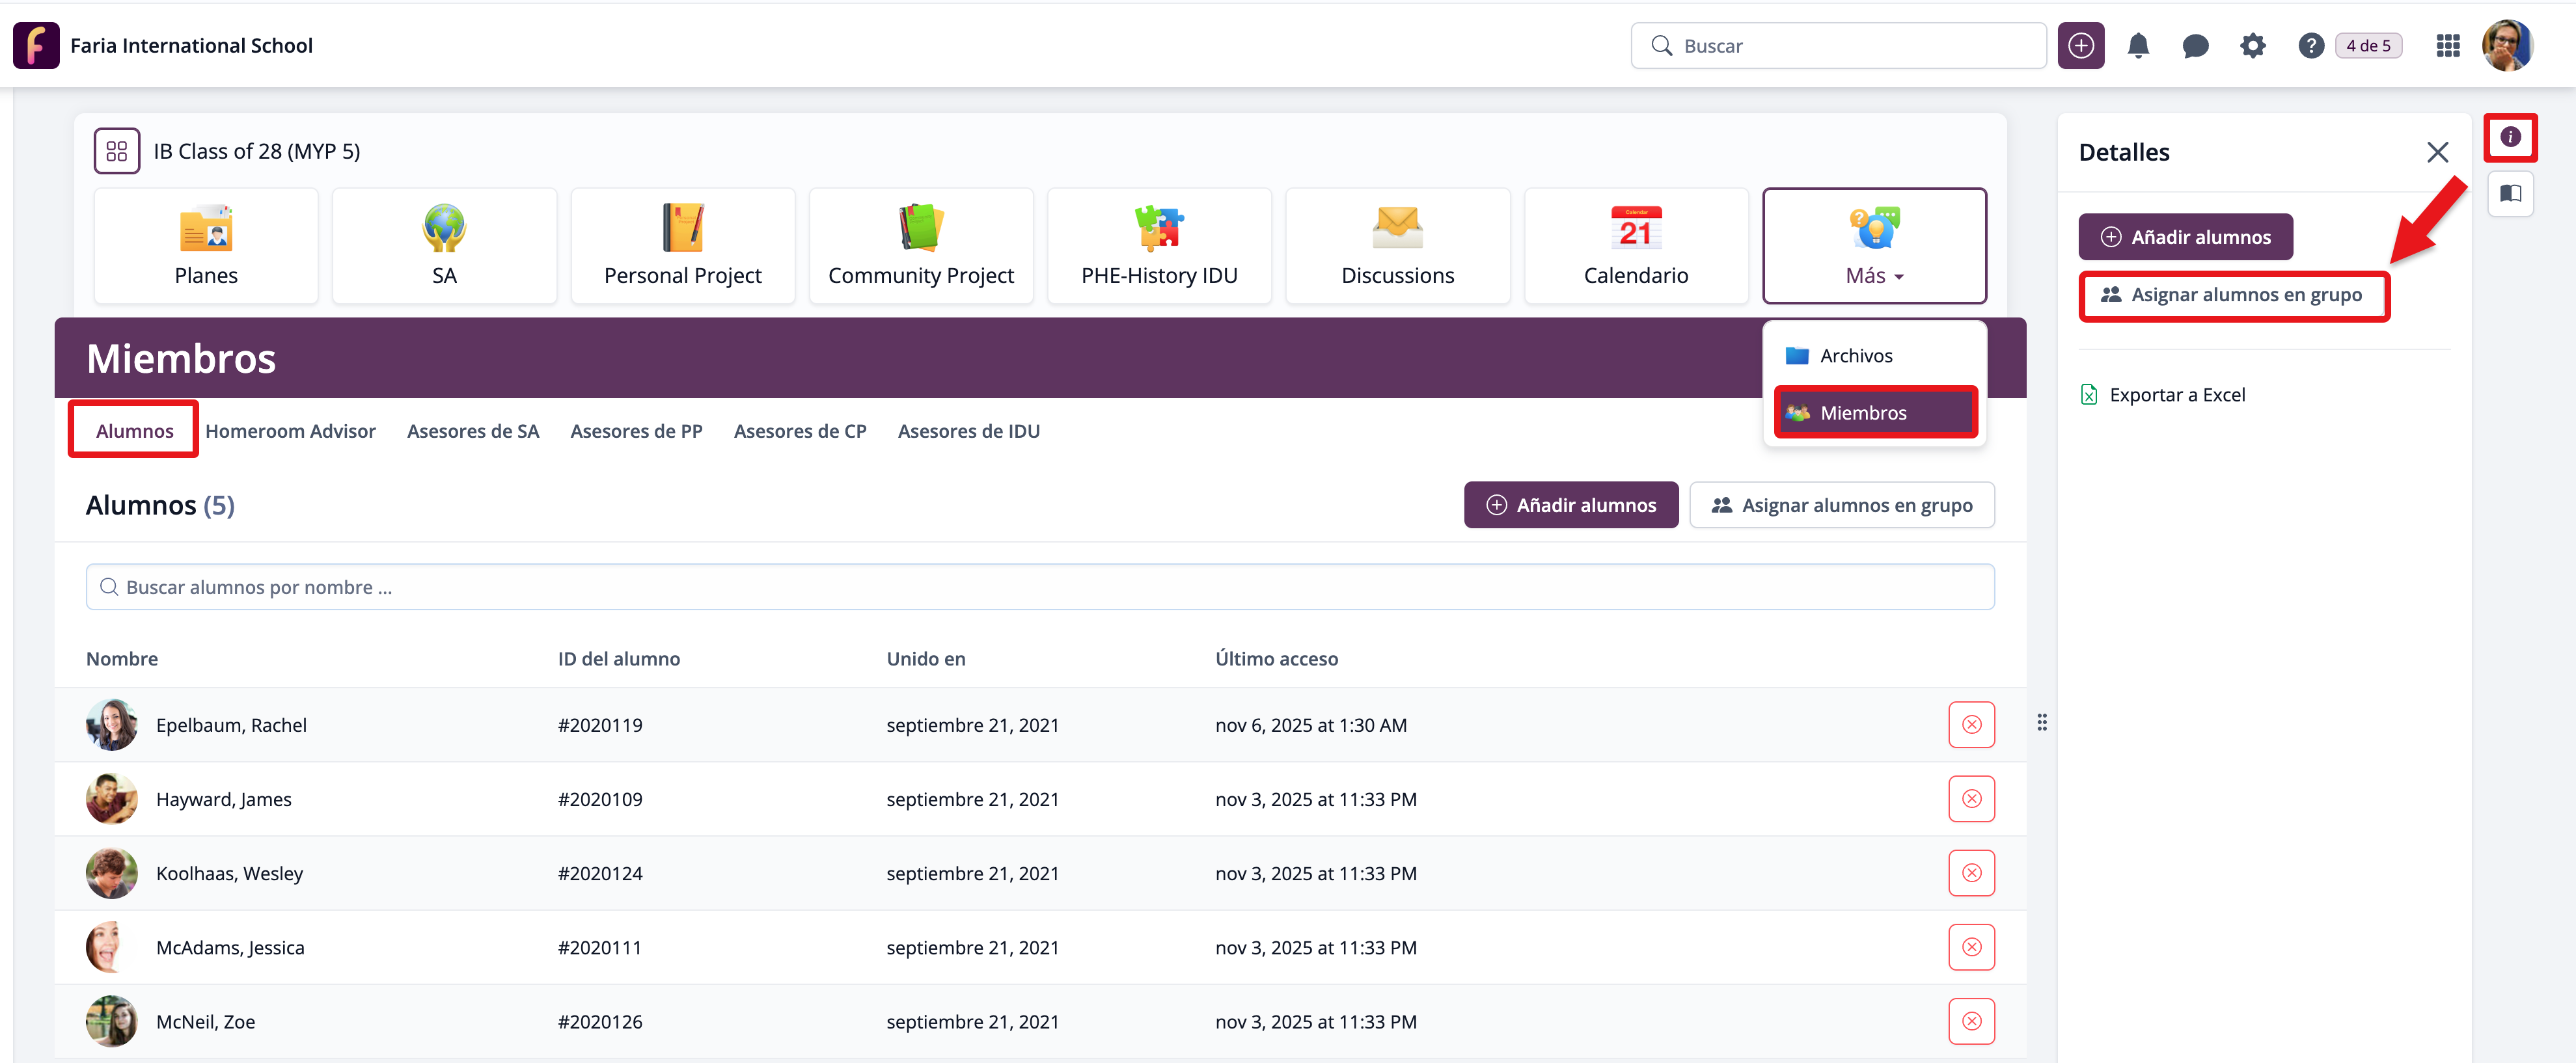Screen dimensions: 2576x1063
Task: Open the messages chat bubble icon
Action: pos(2195,46)
